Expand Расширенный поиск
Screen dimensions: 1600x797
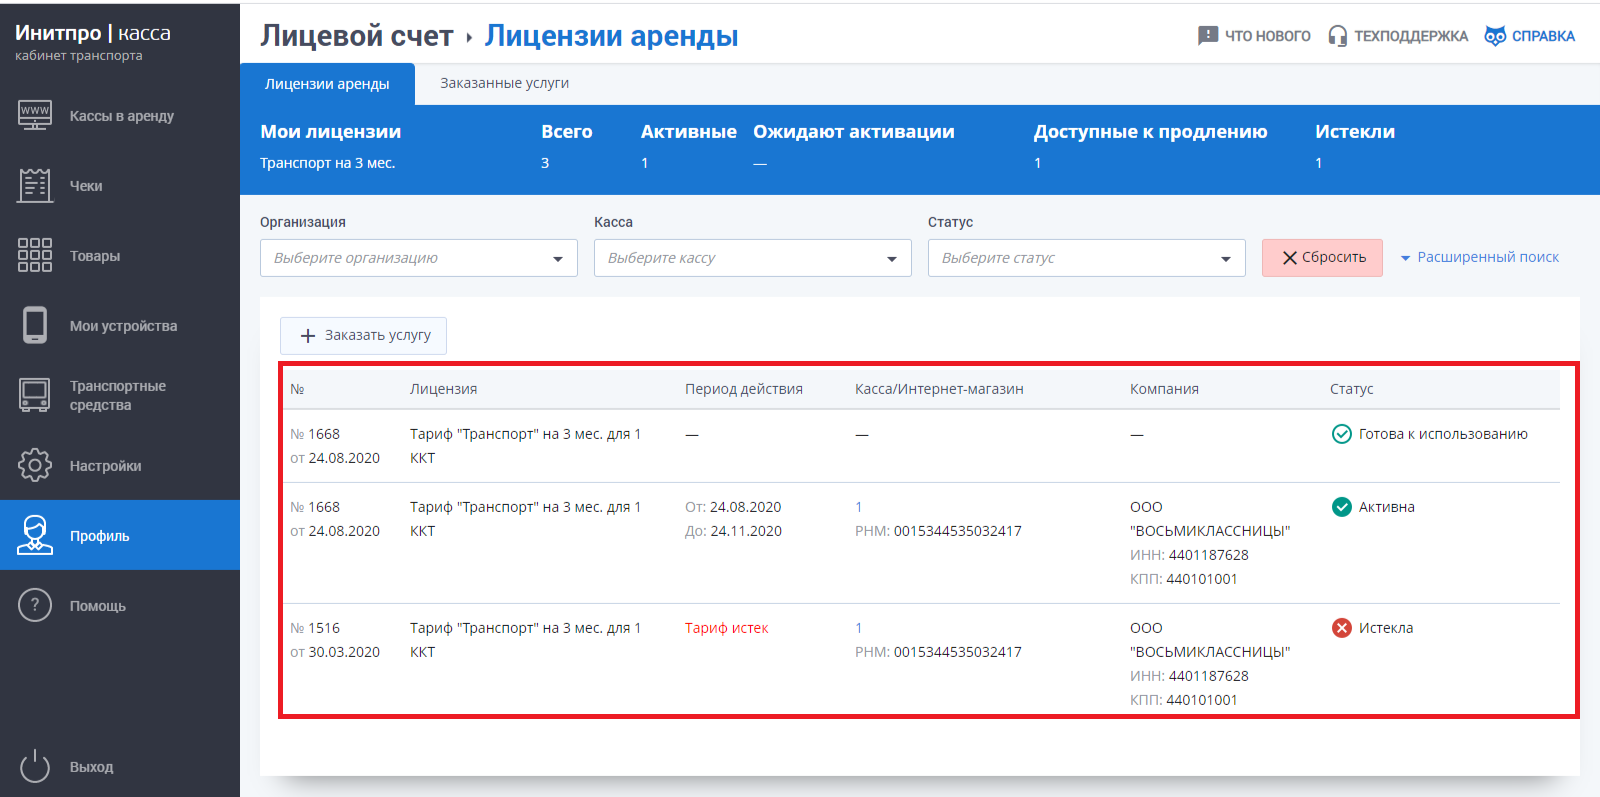pyautogui.click(x=1480, y=257)
